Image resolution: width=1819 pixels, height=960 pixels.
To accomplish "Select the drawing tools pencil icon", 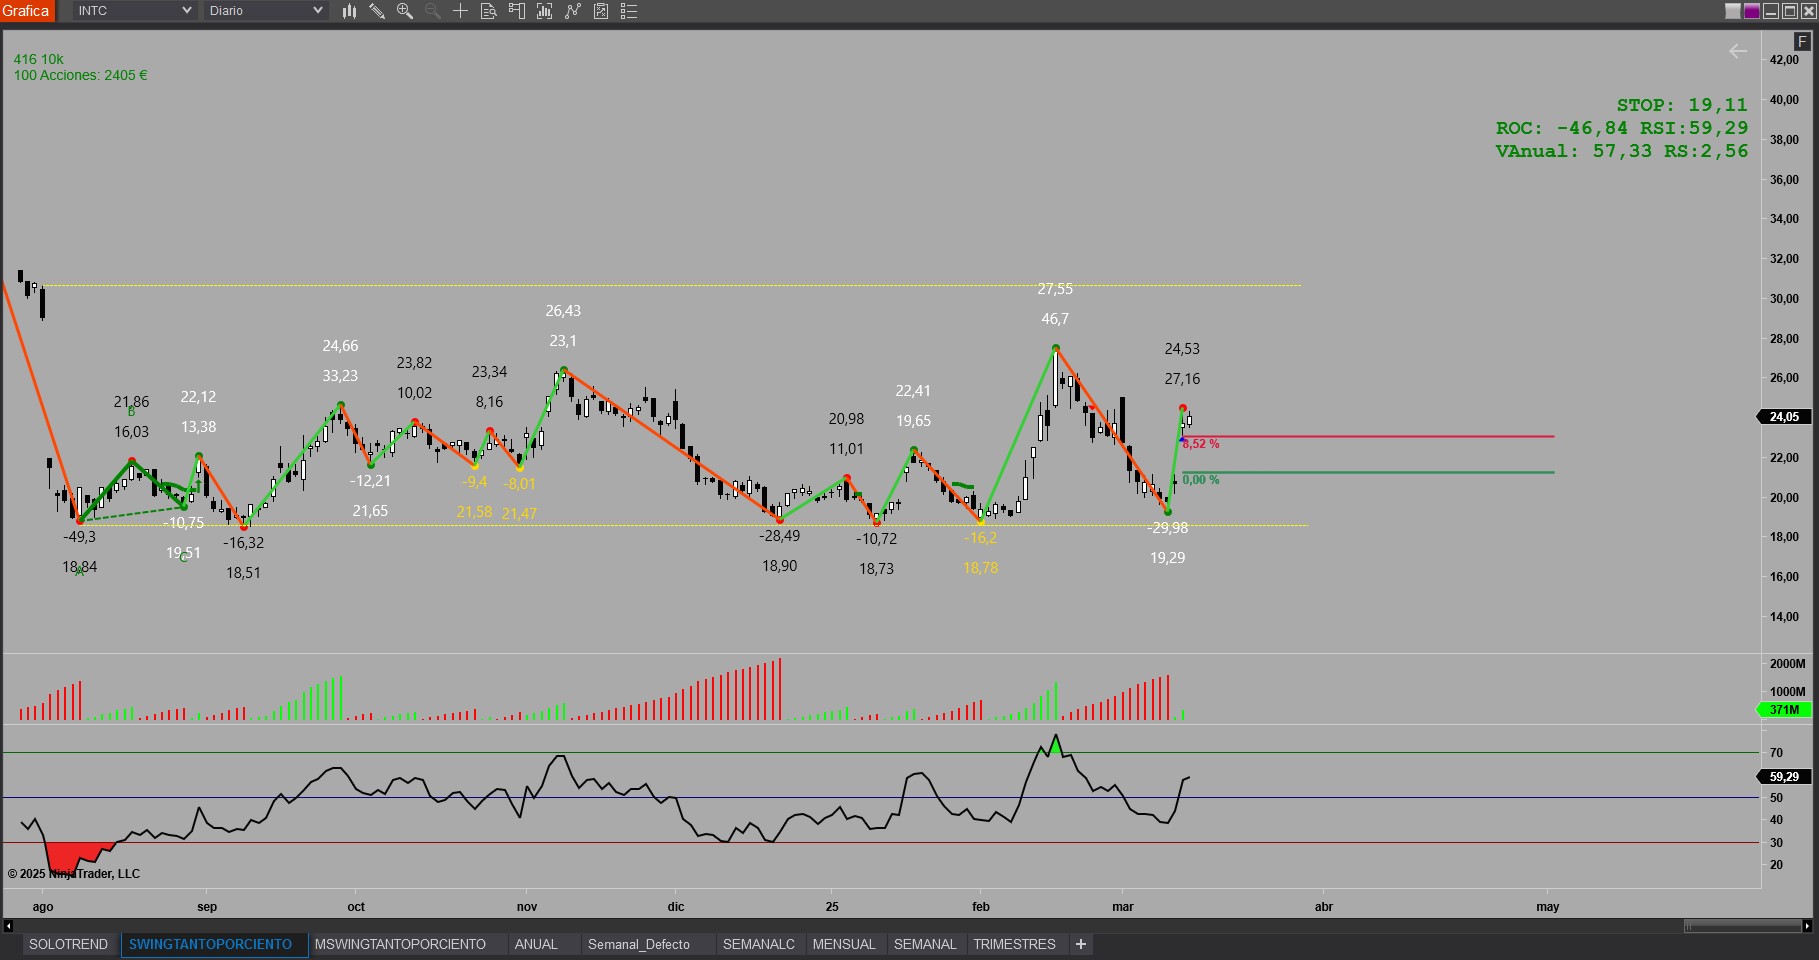I will (x=377, y=11).
